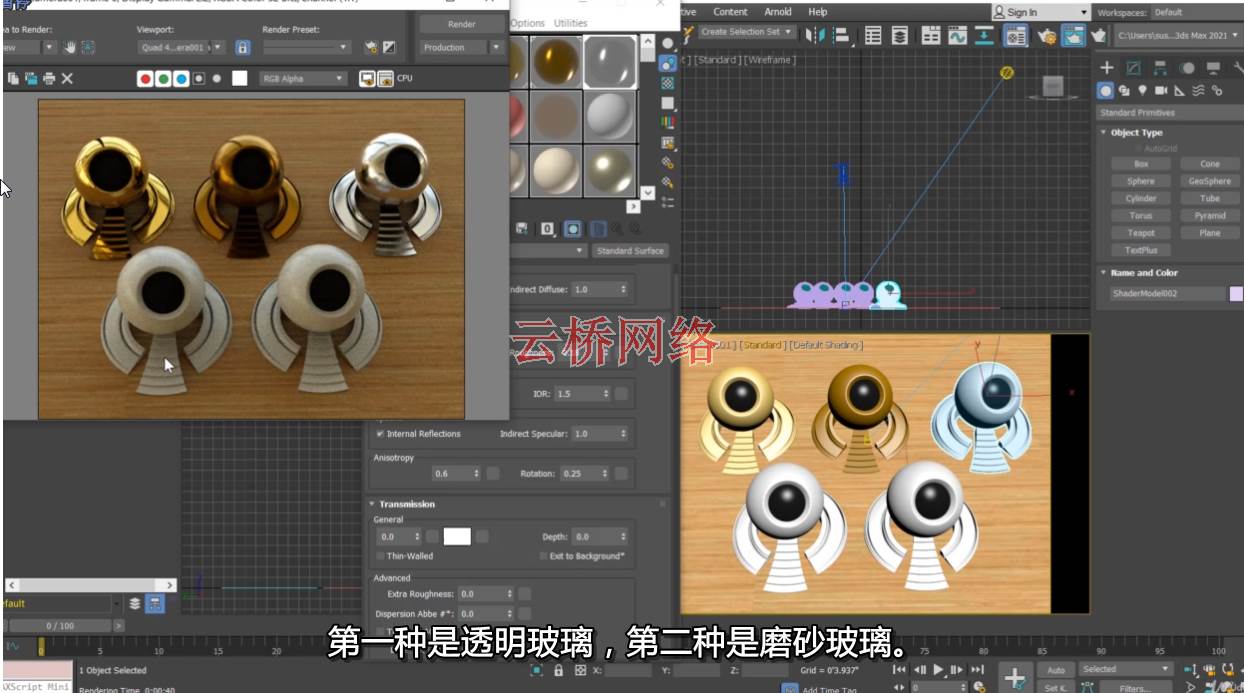Select the gold sphere material slot
The image size is (1244, 693).
point(556,61)
